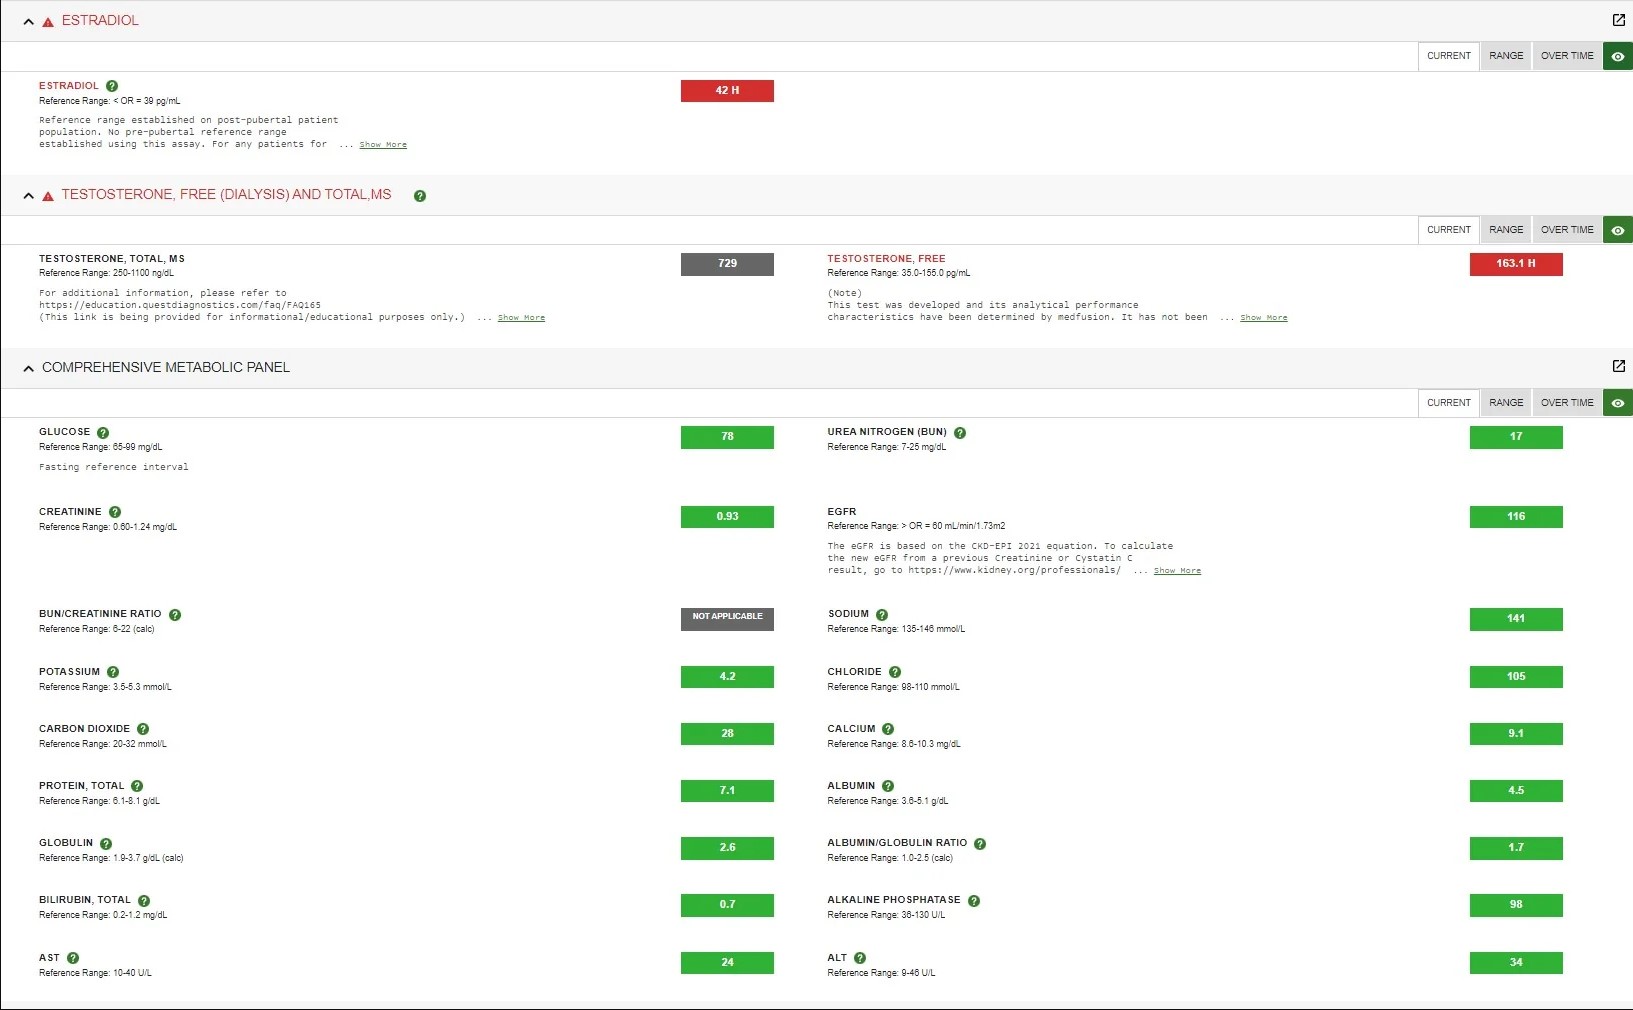Screen dimensions: 1633x1010
Task: Click help icon beside Glucose
Action: [x=103, y=433]
